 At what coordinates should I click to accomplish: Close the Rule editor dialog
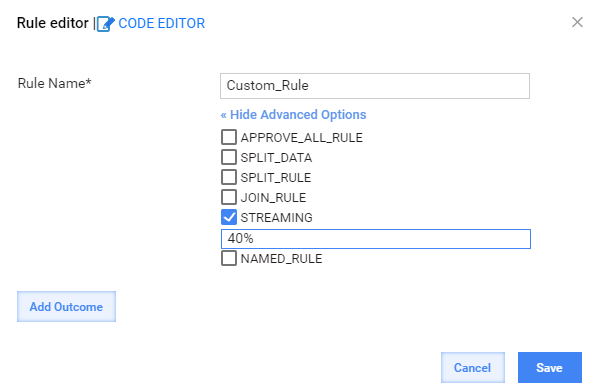(x=577, y=22)
